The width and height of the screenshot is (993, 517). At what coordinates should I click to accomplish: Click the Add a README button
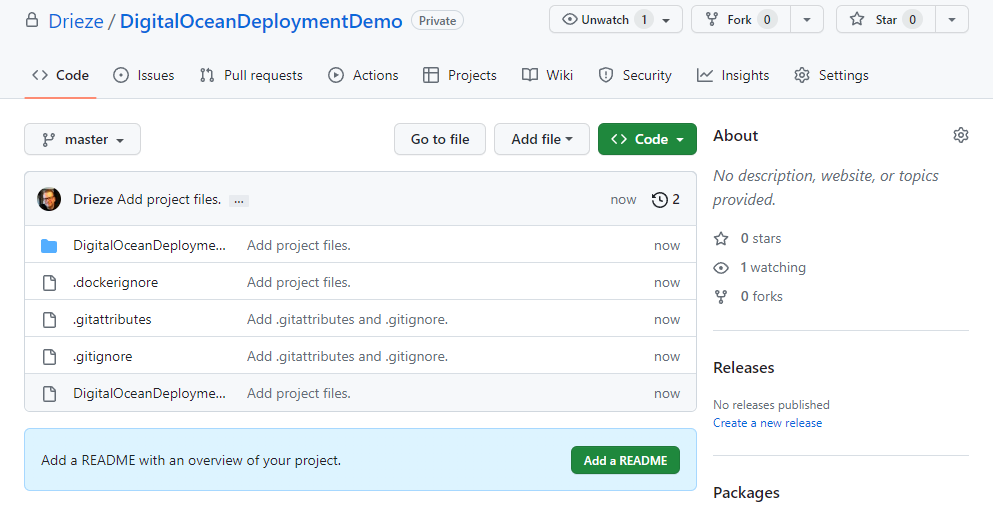click(x=625, y=461)
